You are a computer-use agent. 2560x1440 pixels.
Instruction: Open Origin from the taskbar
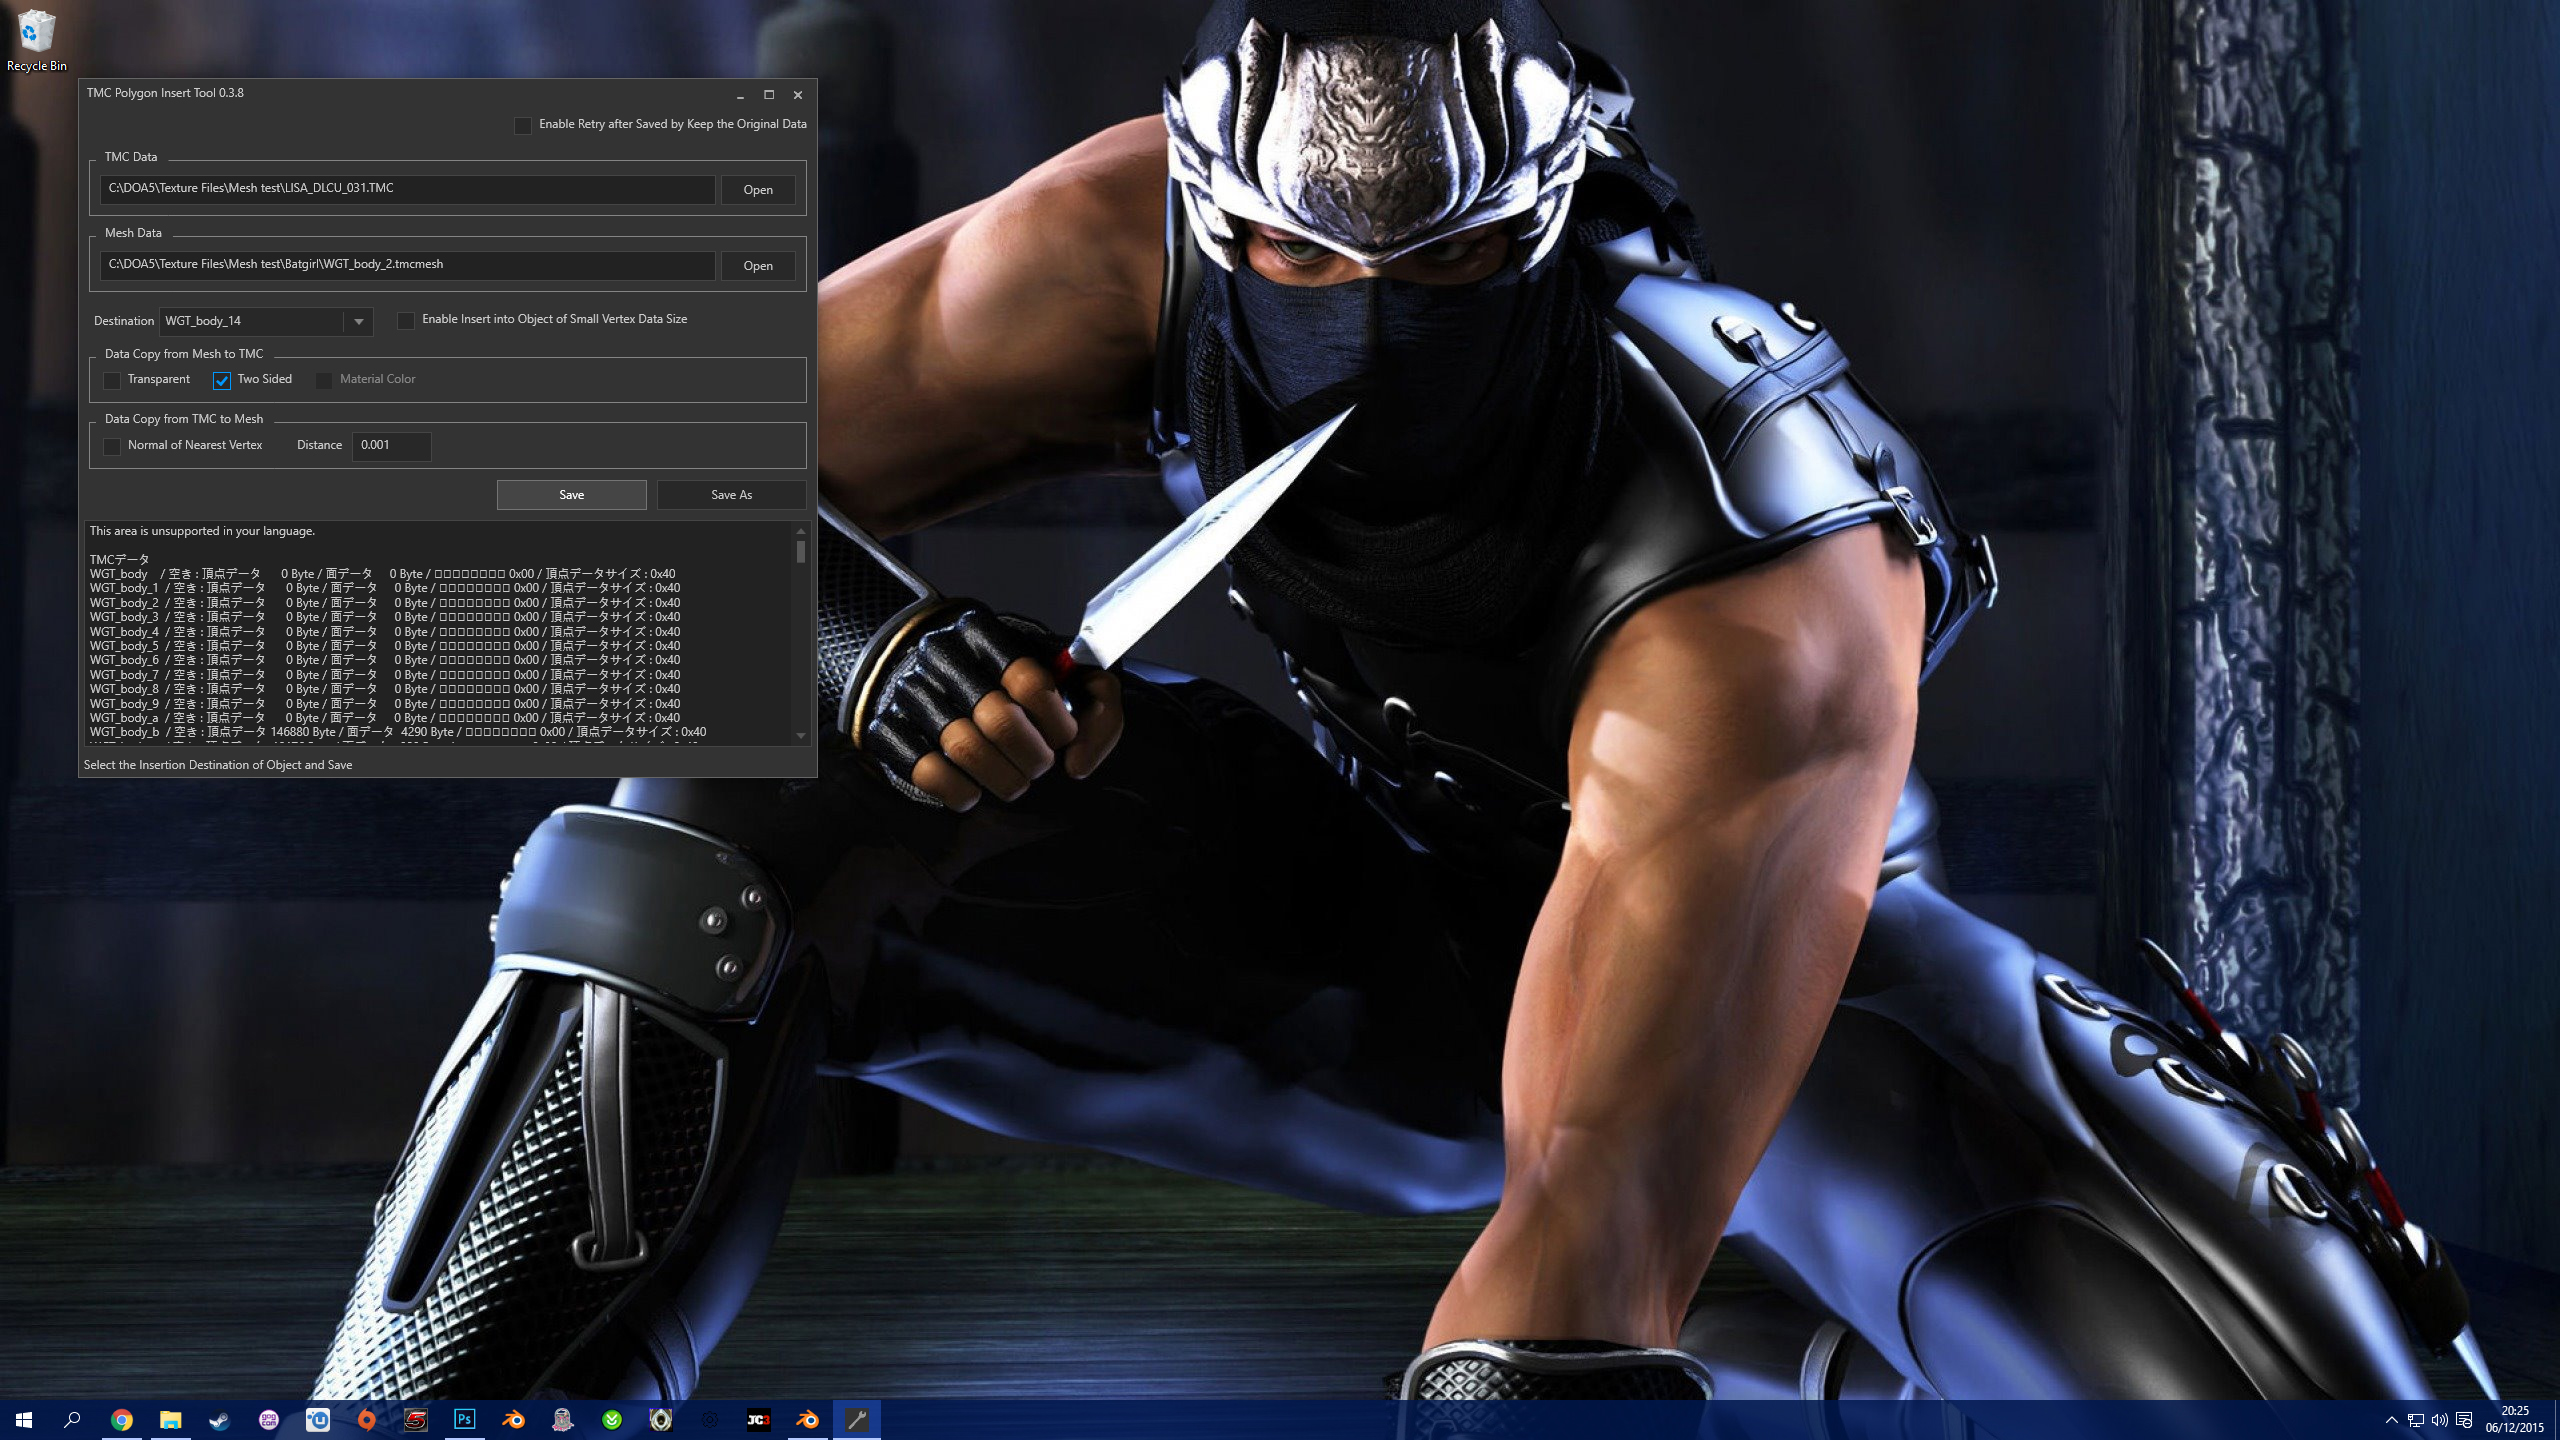point(367,1419)
